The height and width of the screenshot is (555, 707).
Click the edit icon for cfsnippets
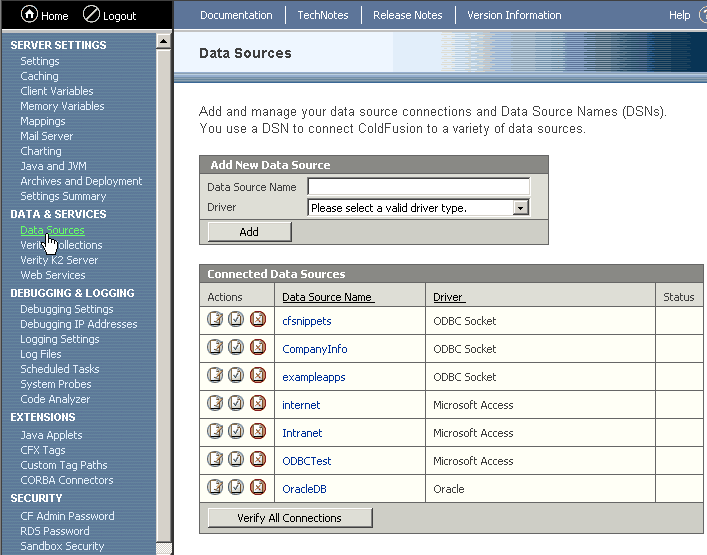click(215, 320)
